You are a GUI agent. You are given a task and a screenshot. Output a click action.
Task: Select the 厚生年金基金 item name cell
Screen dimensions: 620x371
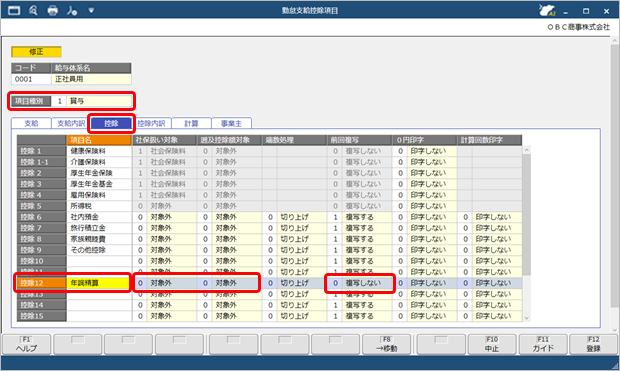(x=99, y=184)
